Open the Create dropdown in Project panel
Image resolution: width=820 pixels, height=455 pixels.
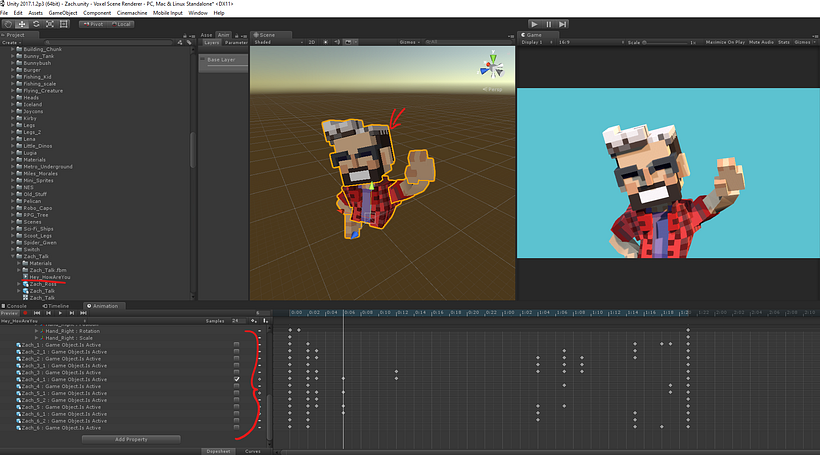point(12,42)
